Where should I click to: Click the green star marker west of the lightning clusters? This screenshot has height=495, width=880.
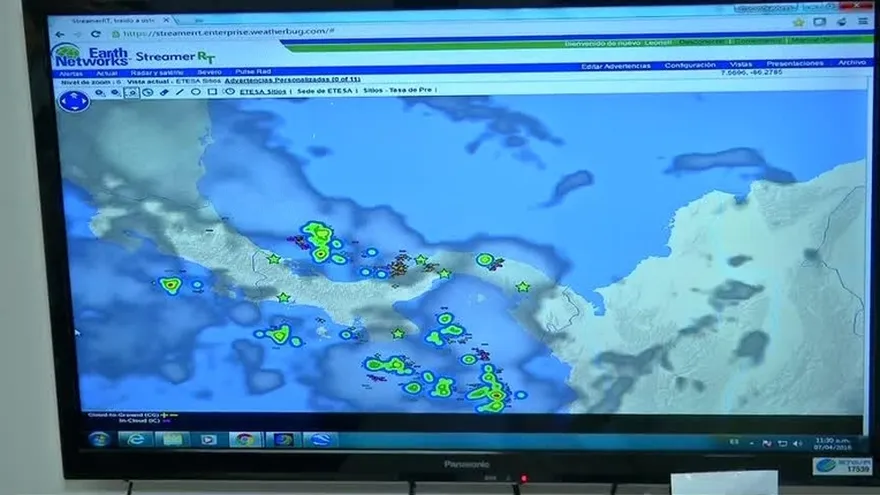coord(274,259)
